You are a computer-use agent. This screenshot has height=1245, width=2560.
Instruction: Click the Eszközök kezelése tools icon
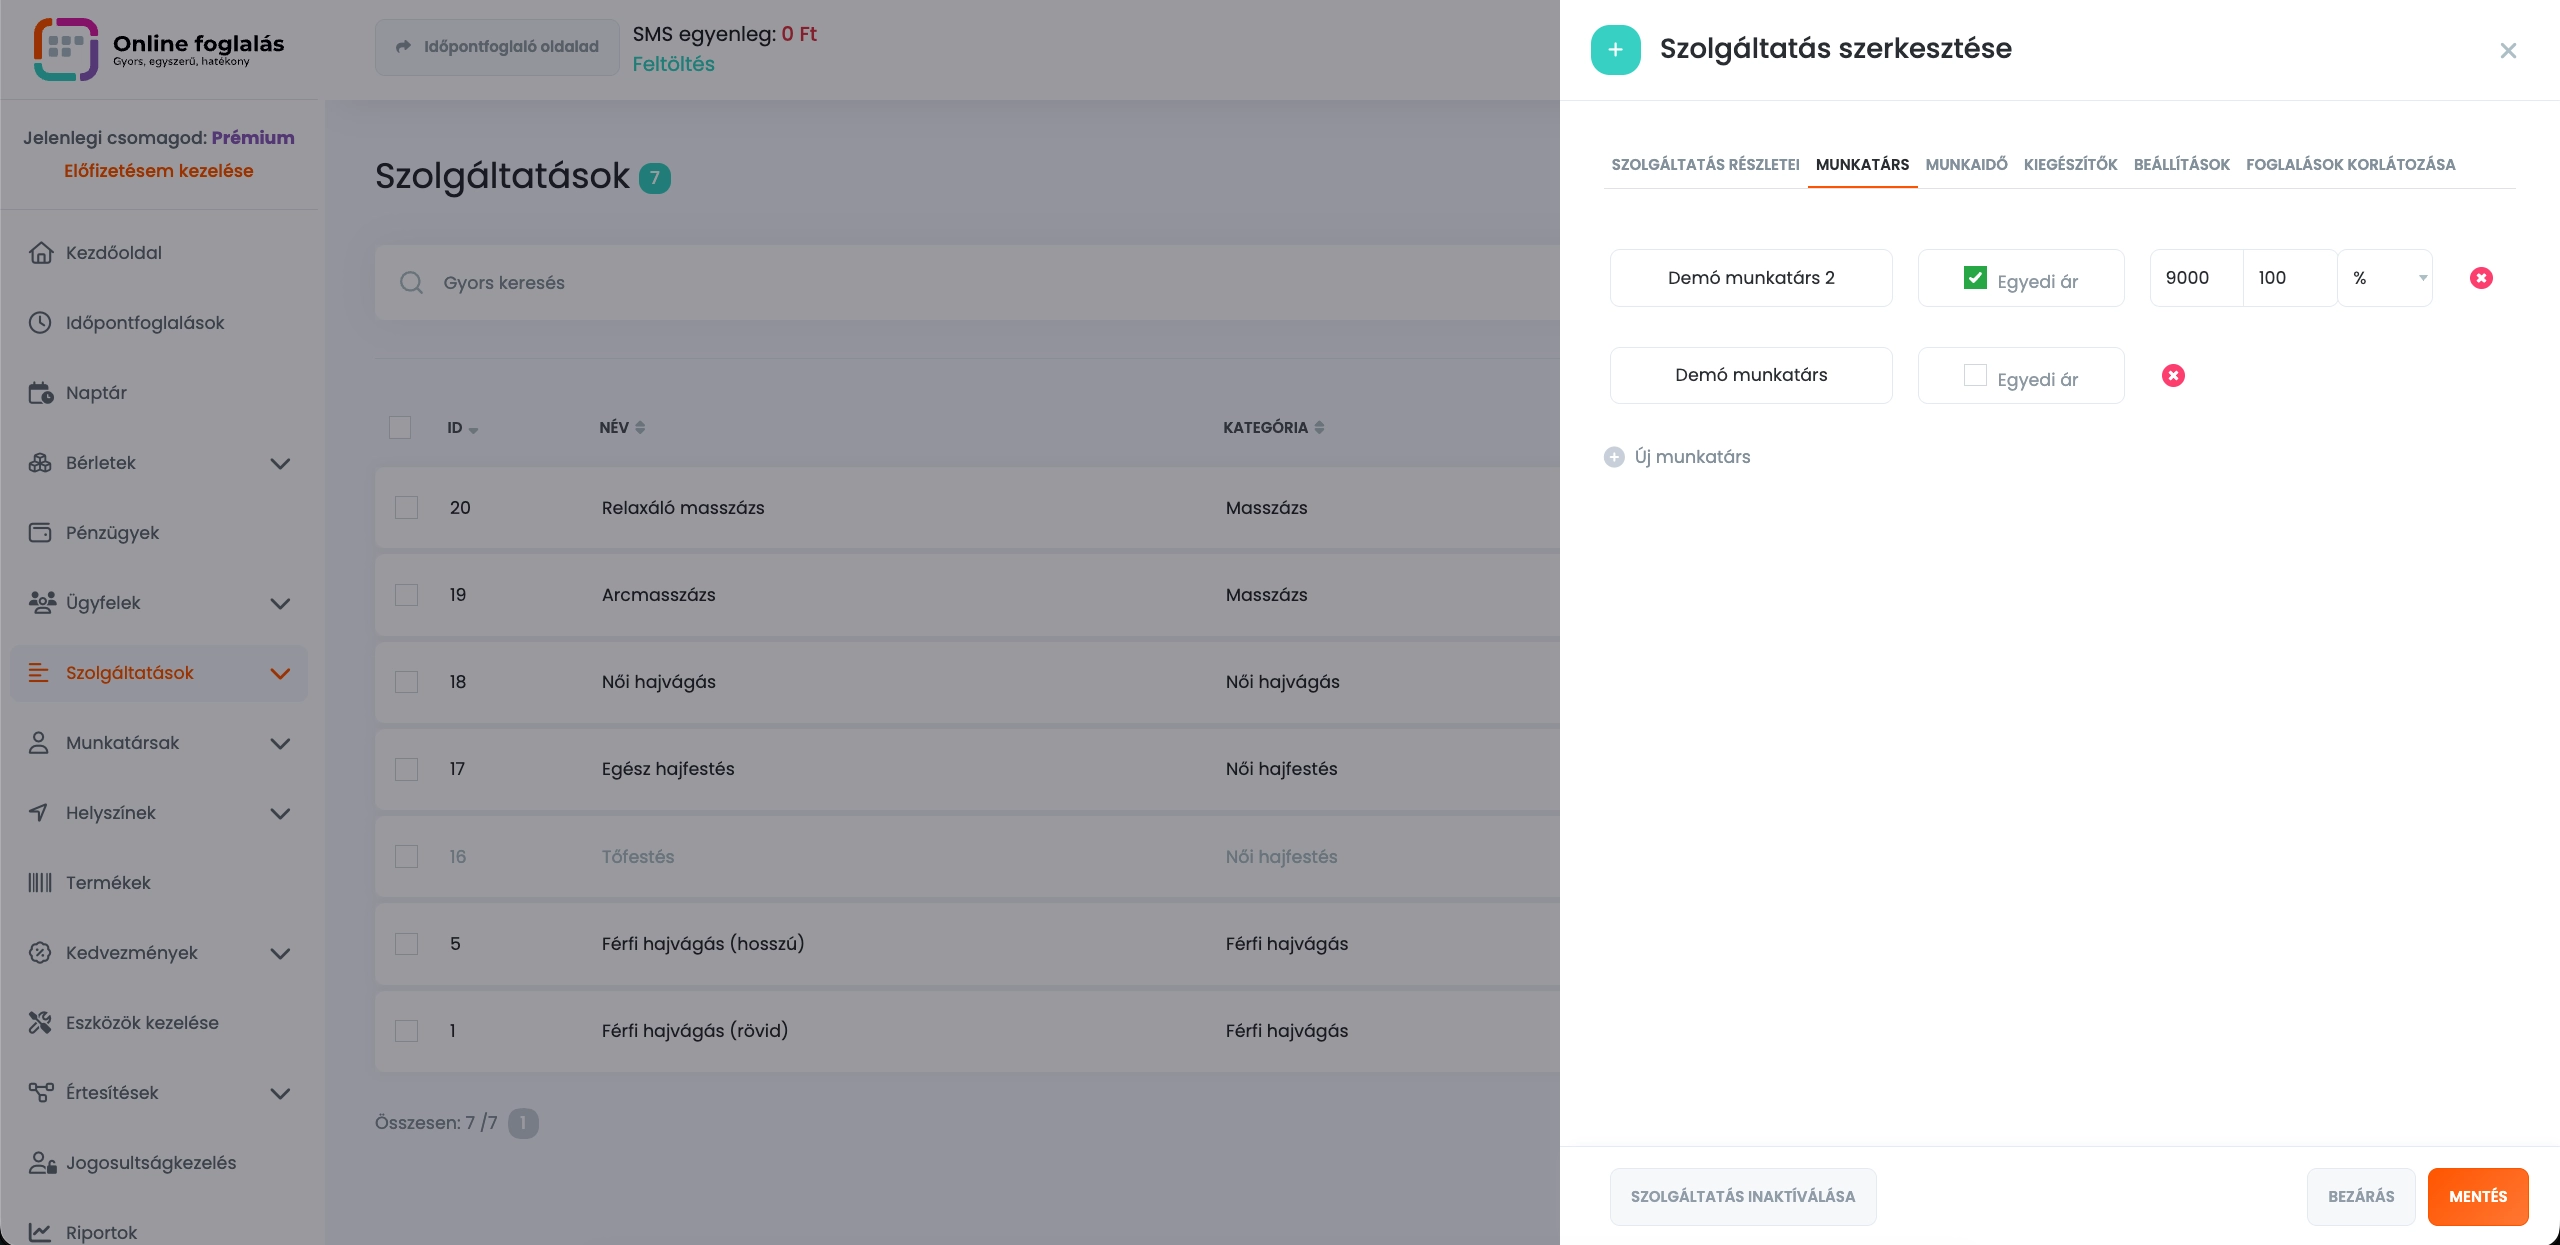click(x=40, y=1023)
